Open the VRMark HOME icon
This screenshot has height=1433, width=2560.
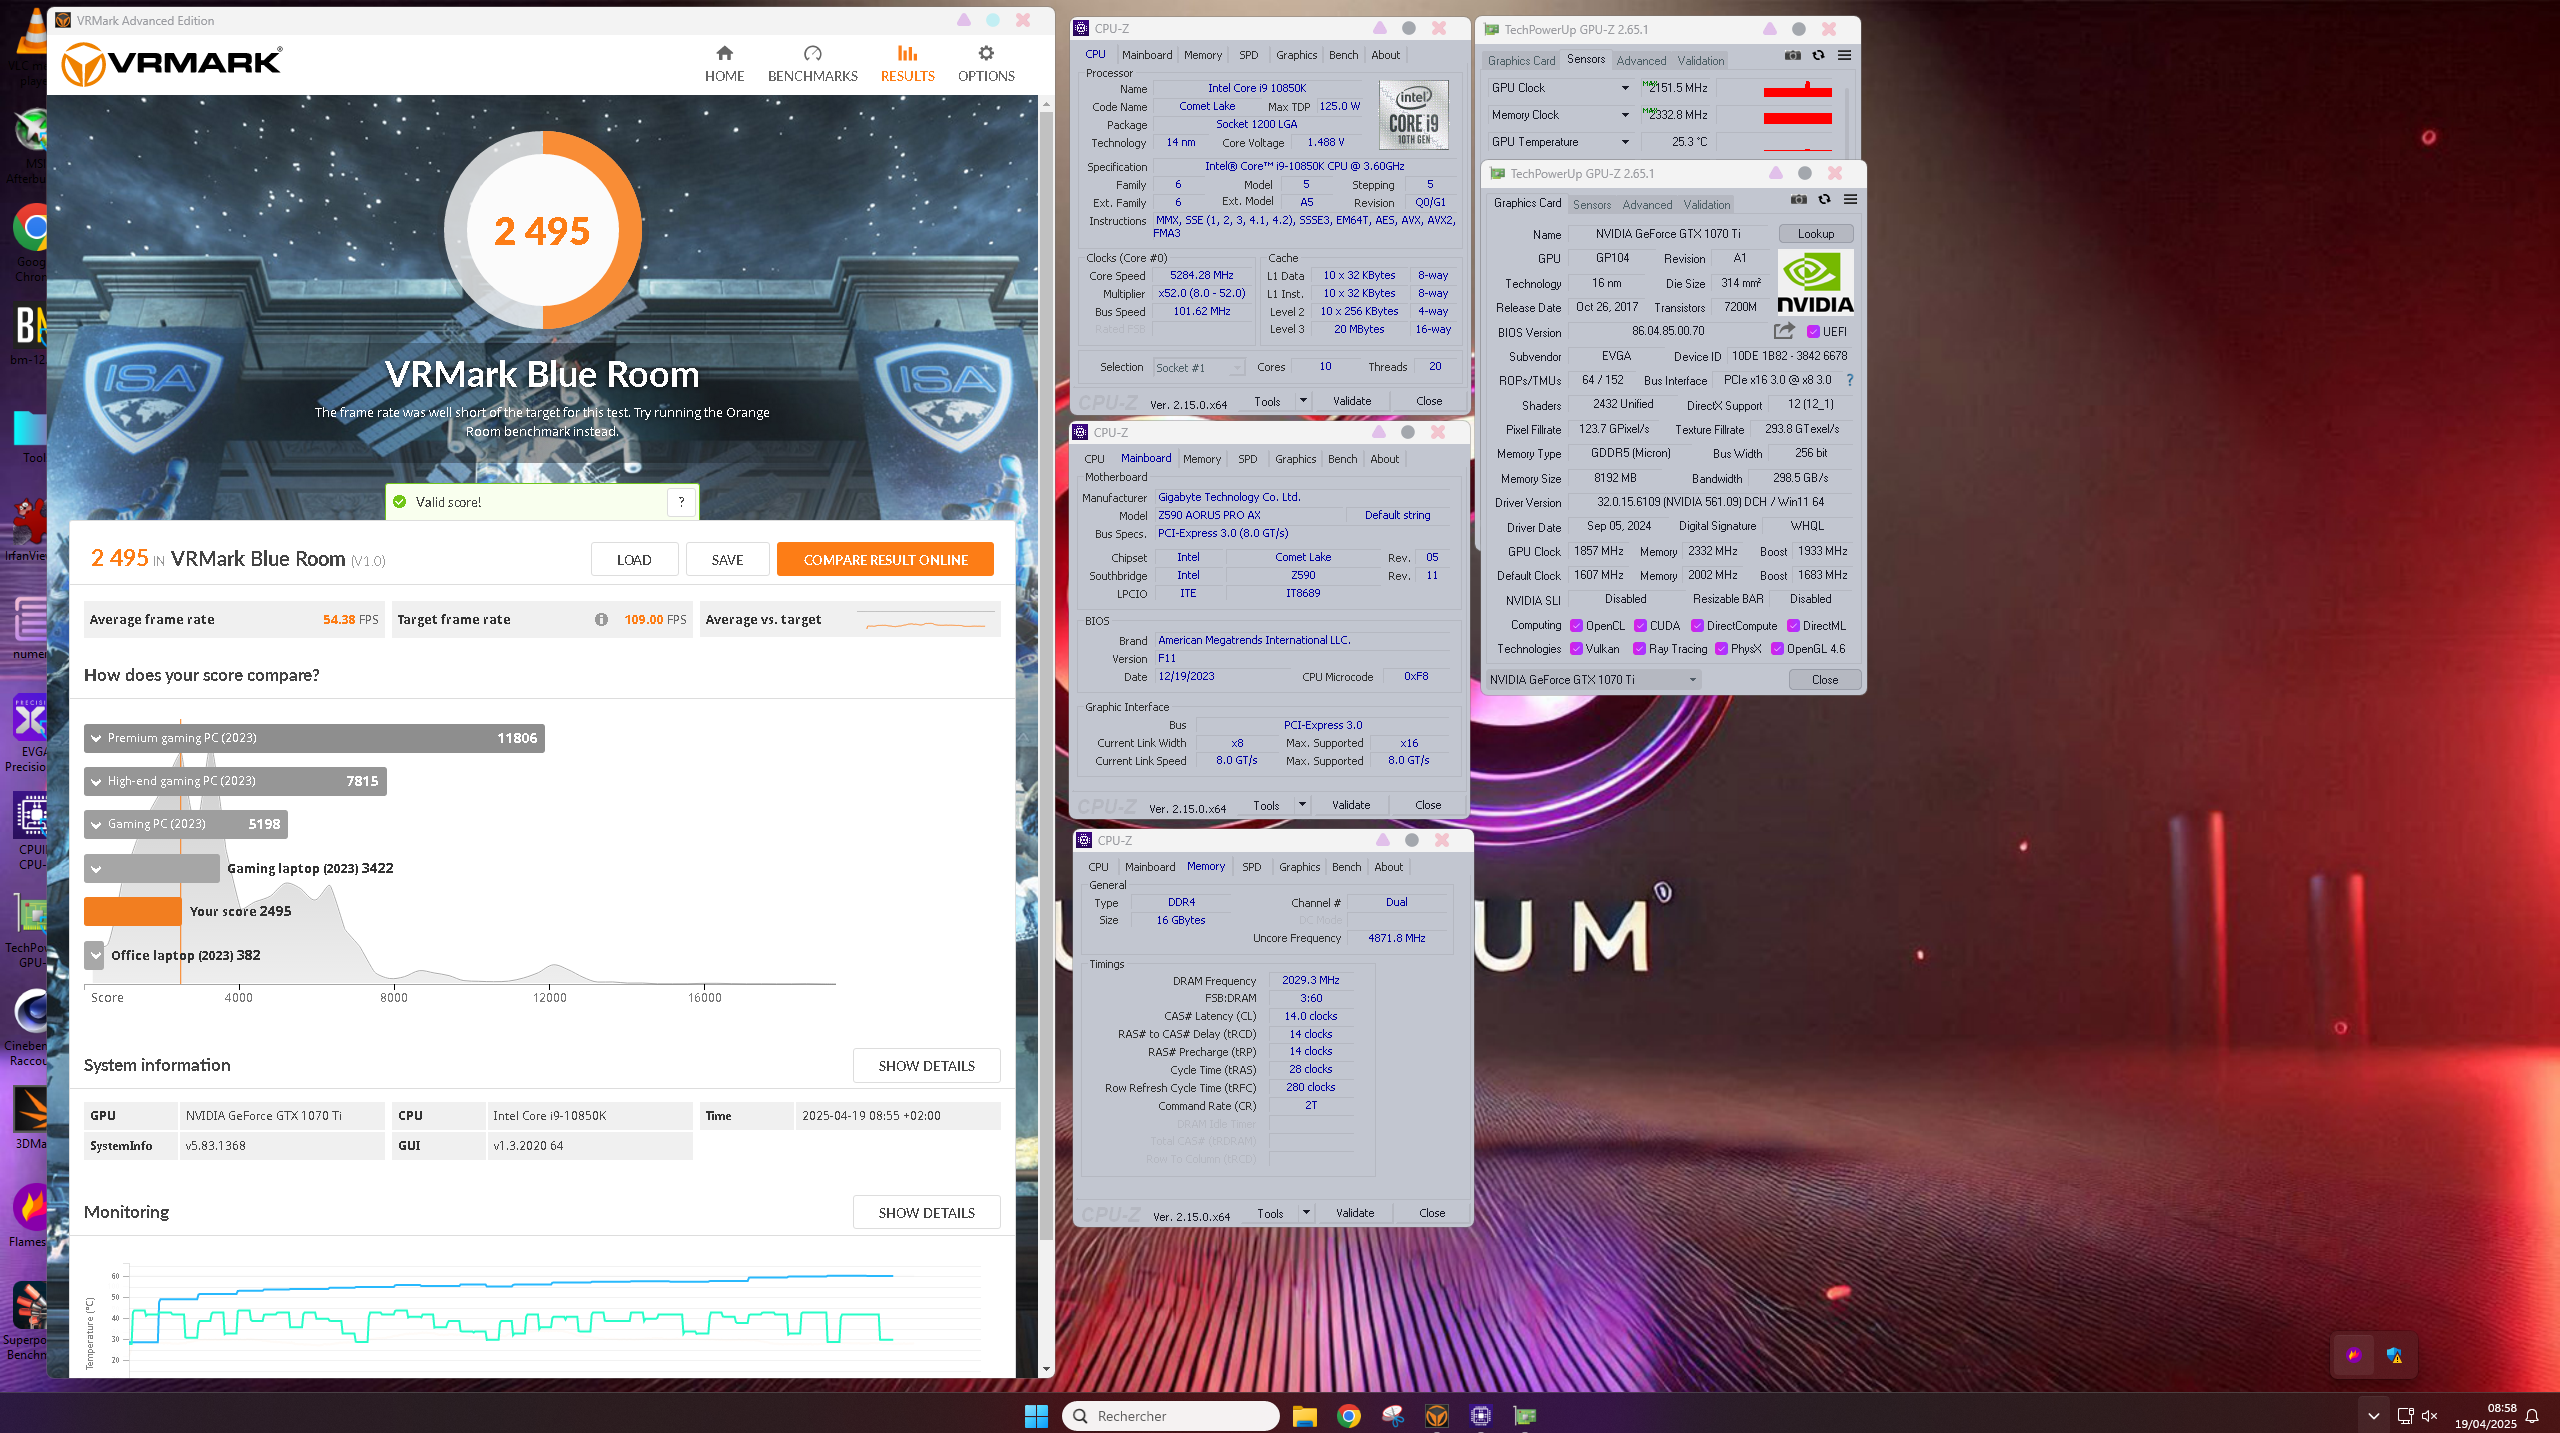724,53
